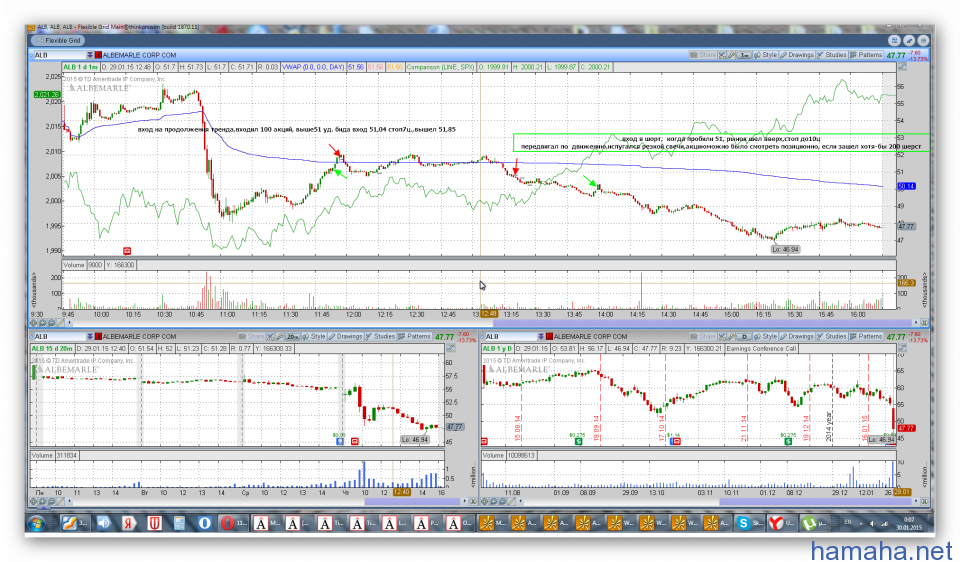Open Patterns menu of the 15d chart

coord(414,337)
